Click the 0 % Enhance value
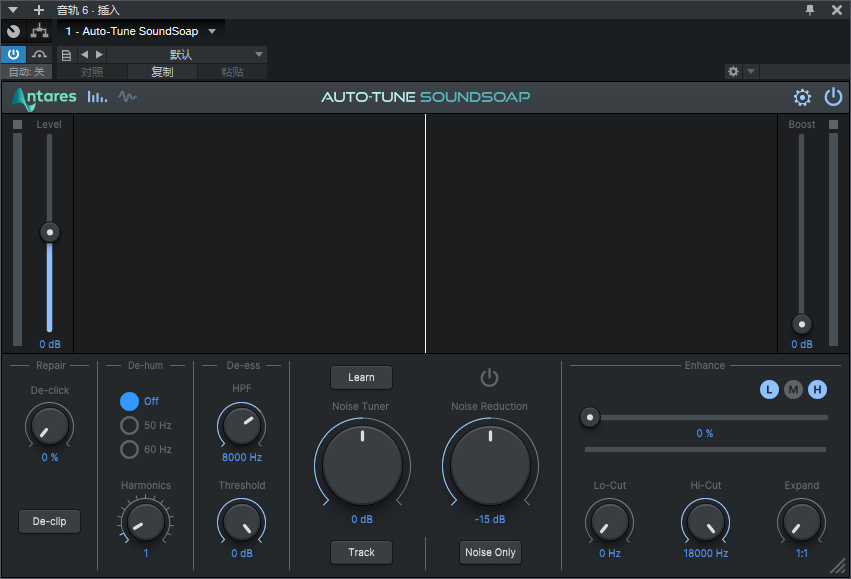 (705, 433)
